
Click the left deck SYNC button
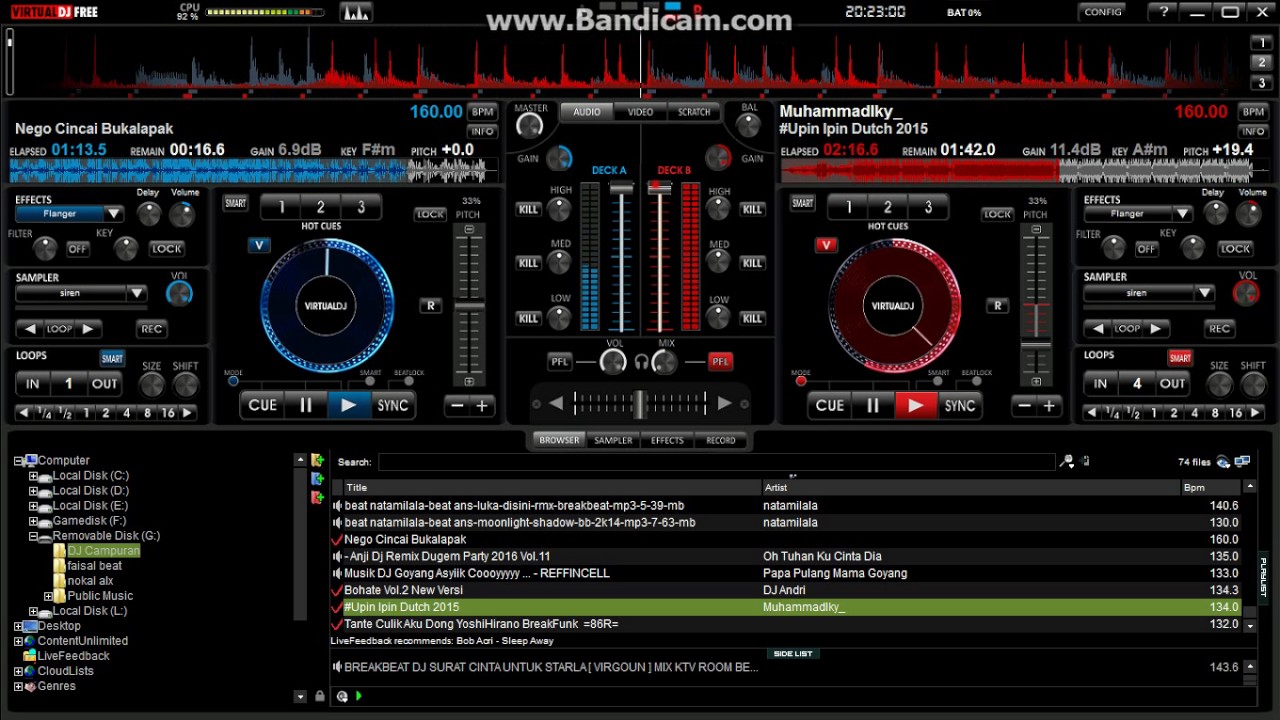[392, 405]
